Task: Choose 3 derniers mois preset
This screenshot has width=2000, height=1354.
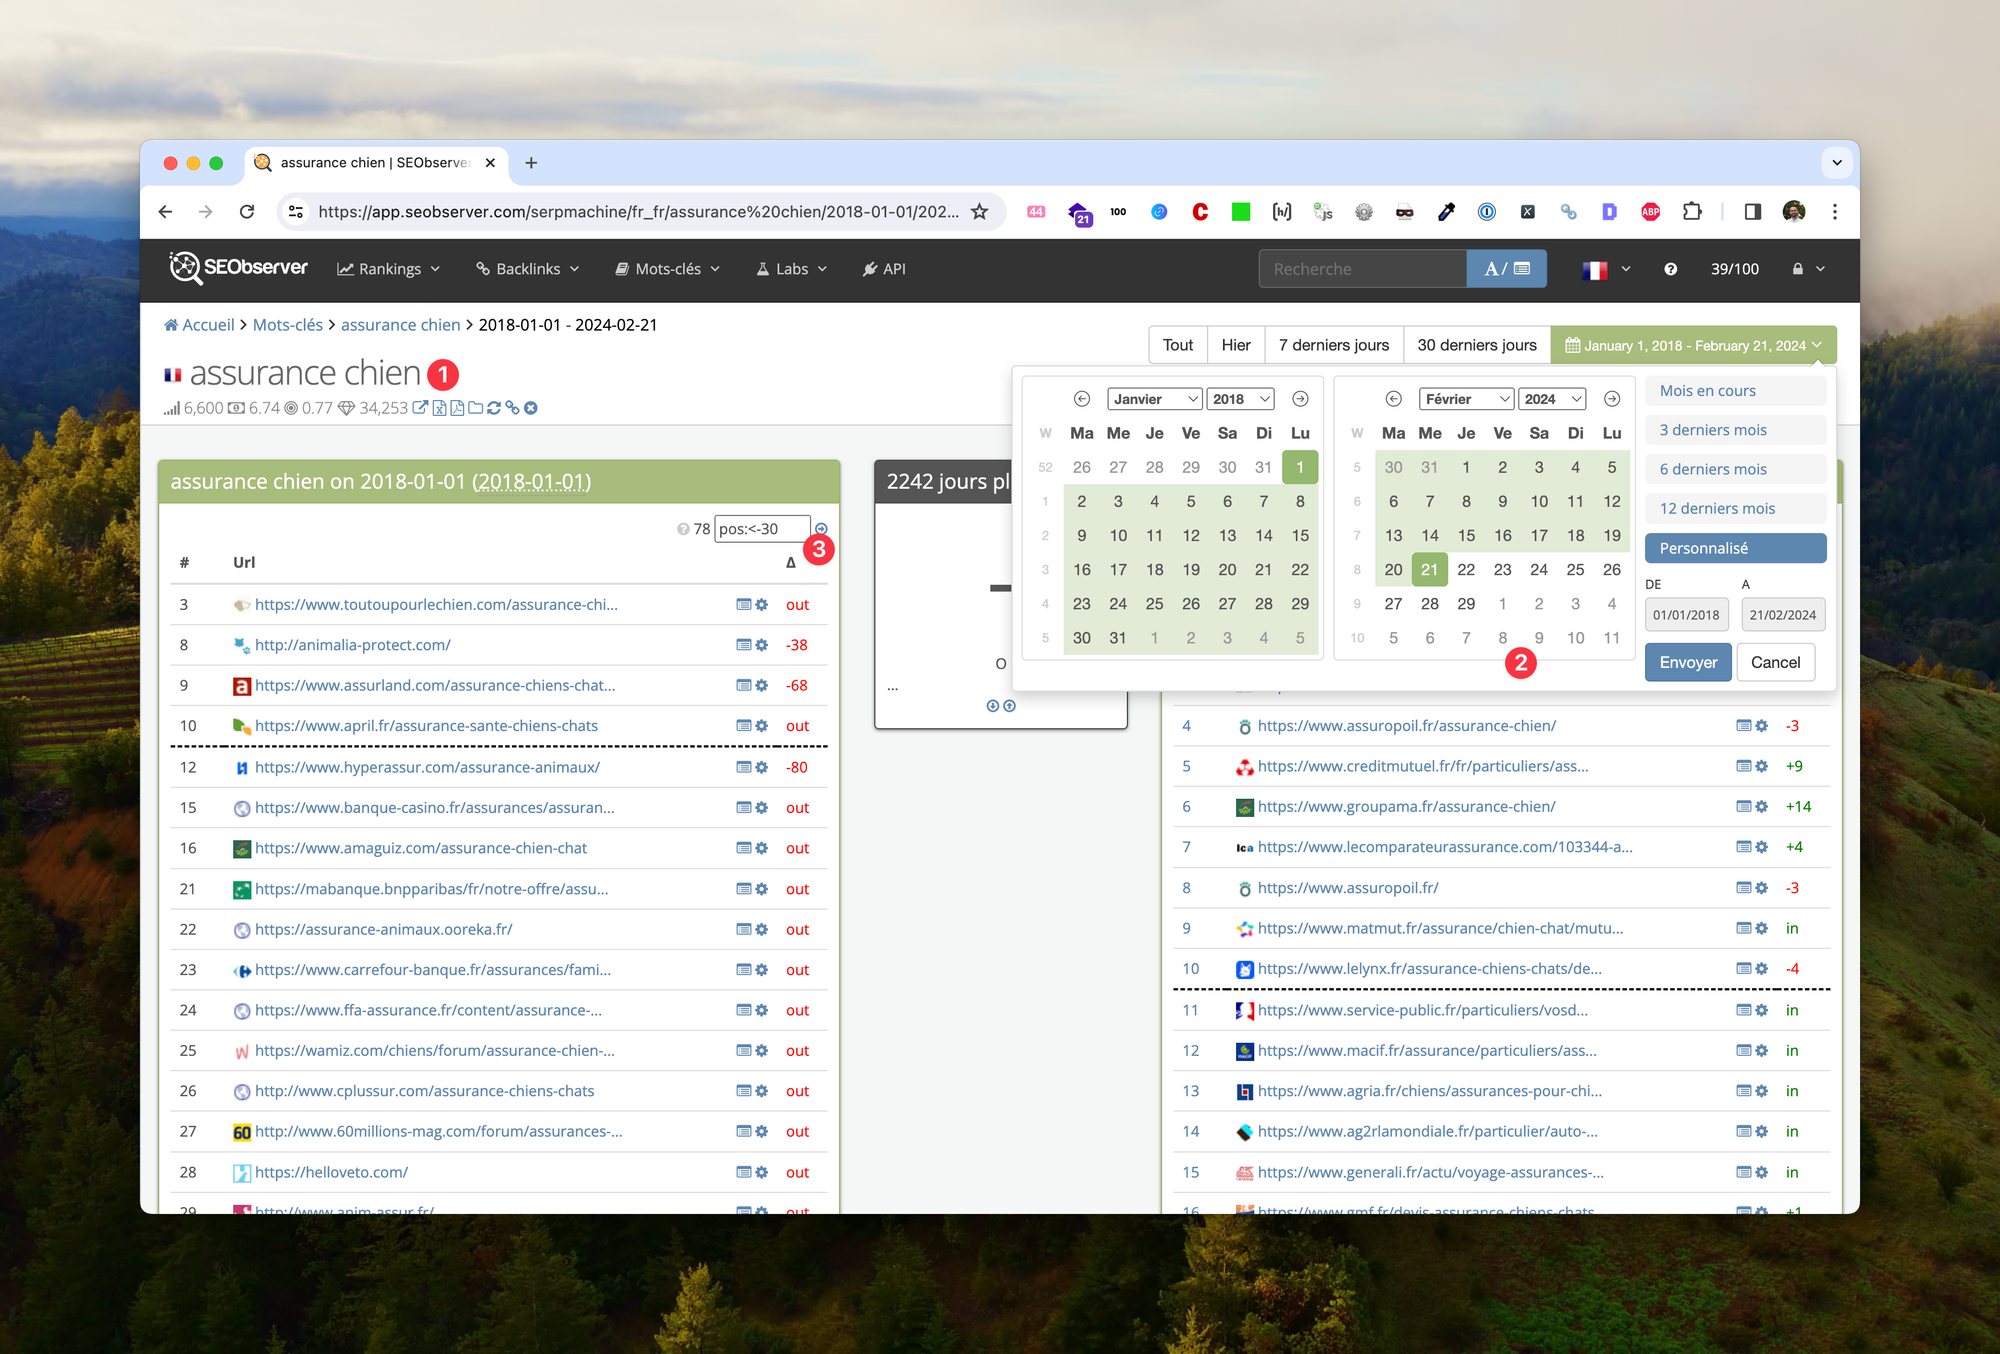Action: point(1736,430)
